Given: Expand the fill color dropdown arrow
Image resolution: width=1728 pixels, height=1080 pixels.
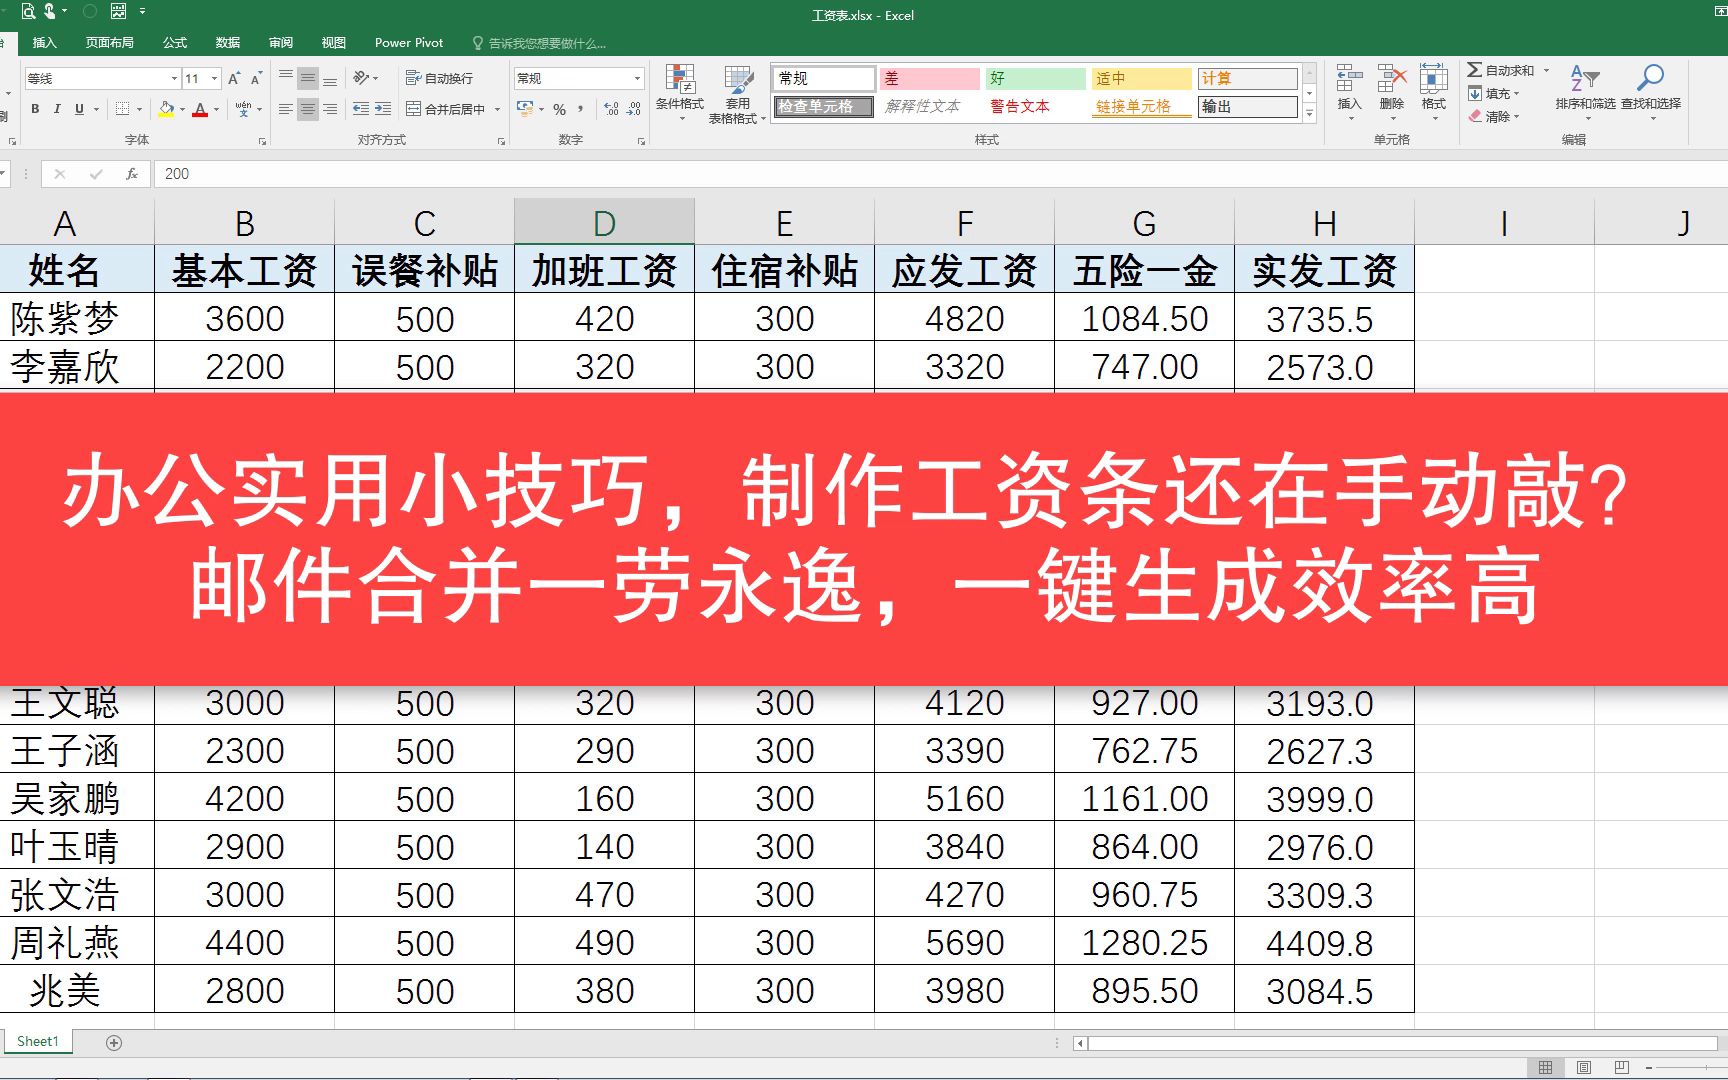Looking at the screenshot, I should pos(182,109).
